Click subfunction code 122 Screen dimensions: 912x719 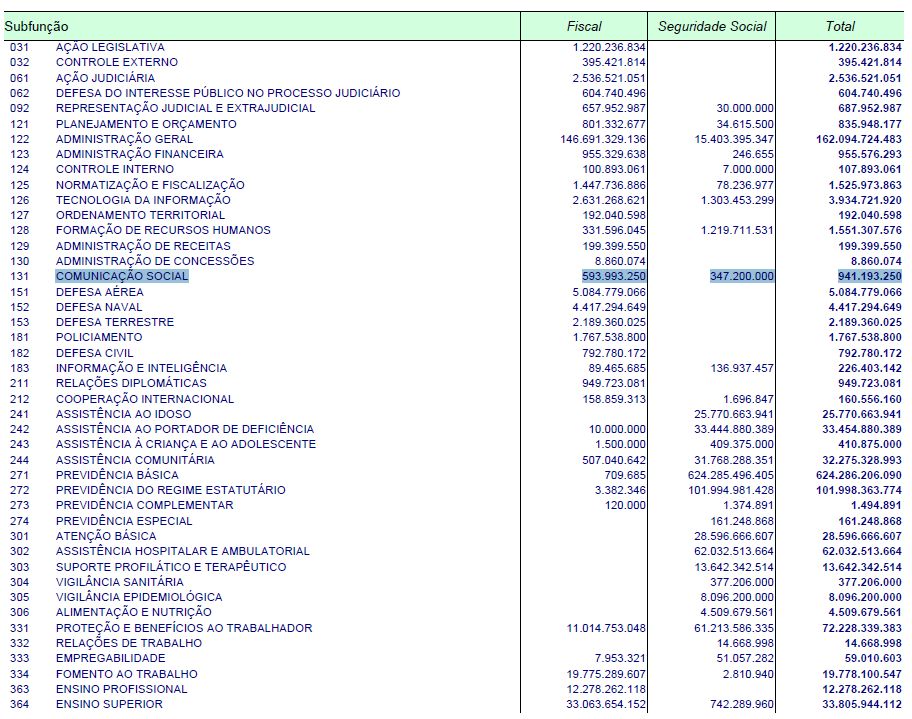(19, 139)
